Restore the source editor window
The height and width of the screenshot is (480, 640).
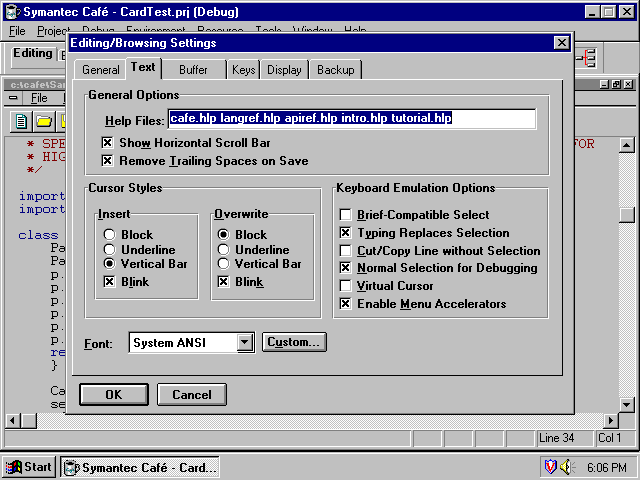[616, 84]
